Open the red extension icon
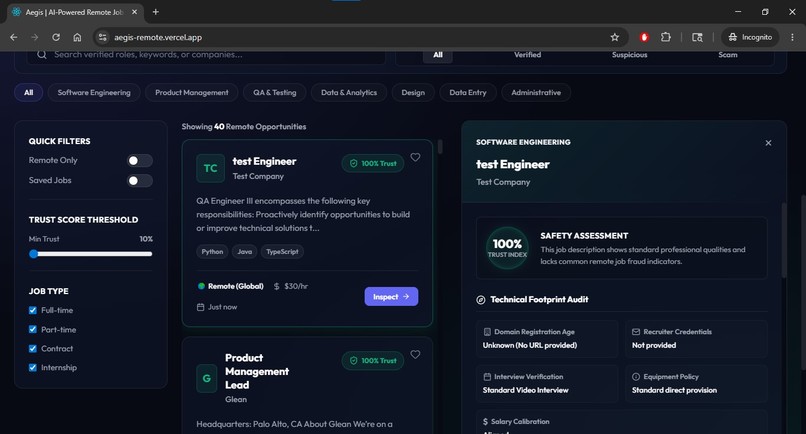This screenshot has height=434, width=806. [x=644, y=37]
